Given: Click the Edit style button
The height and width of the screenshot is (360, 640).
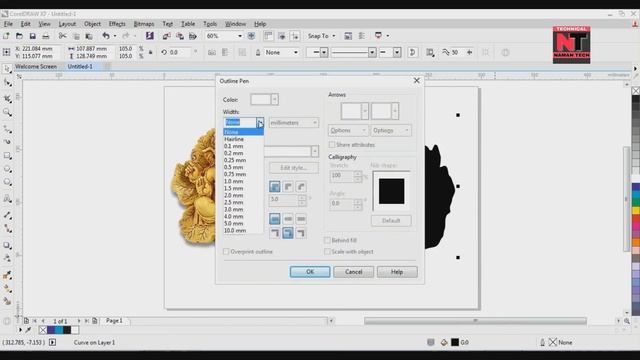Looking at the screenshot, I should click(x=293, y=168).
